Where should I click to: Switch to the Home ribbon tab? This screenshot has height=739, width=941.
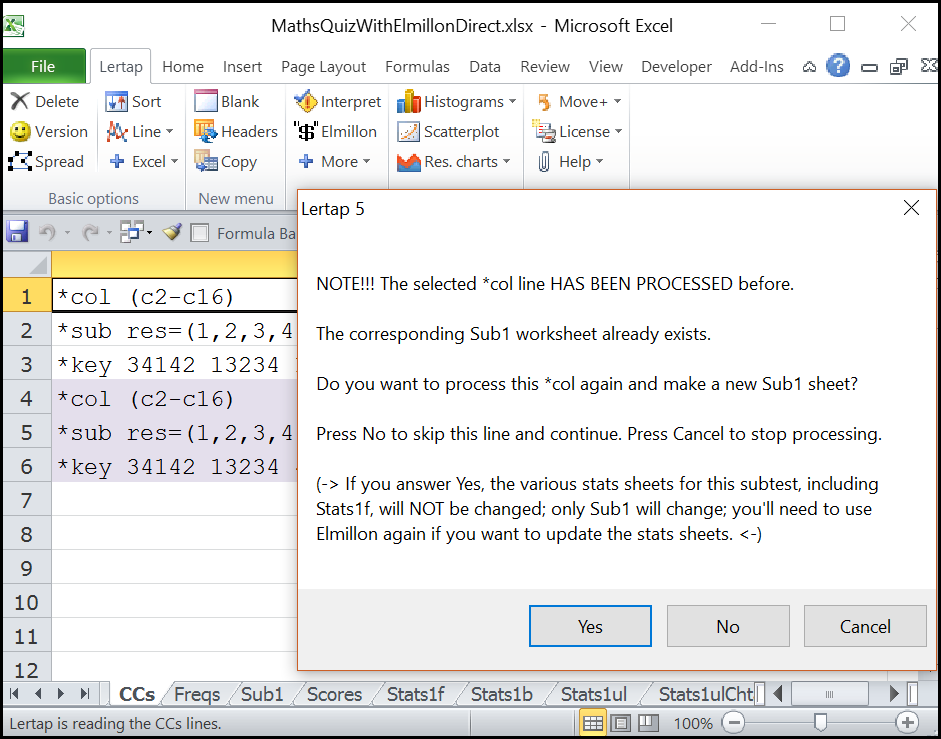click(x=183, y=67)
